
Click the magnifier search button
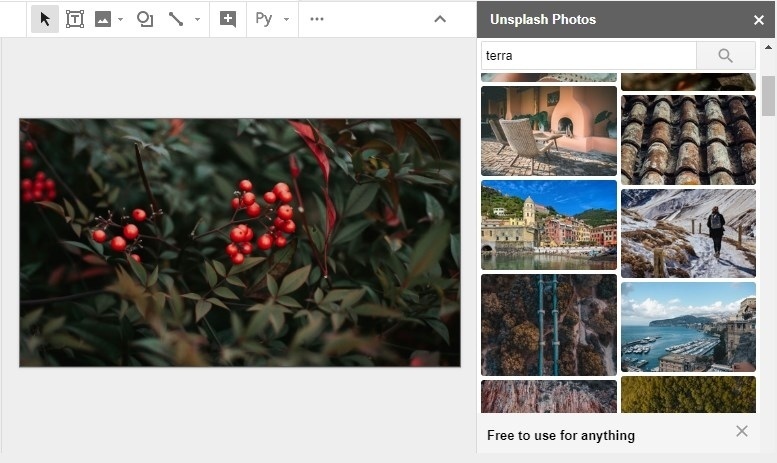pyautogui.click(x=725, y=56)
